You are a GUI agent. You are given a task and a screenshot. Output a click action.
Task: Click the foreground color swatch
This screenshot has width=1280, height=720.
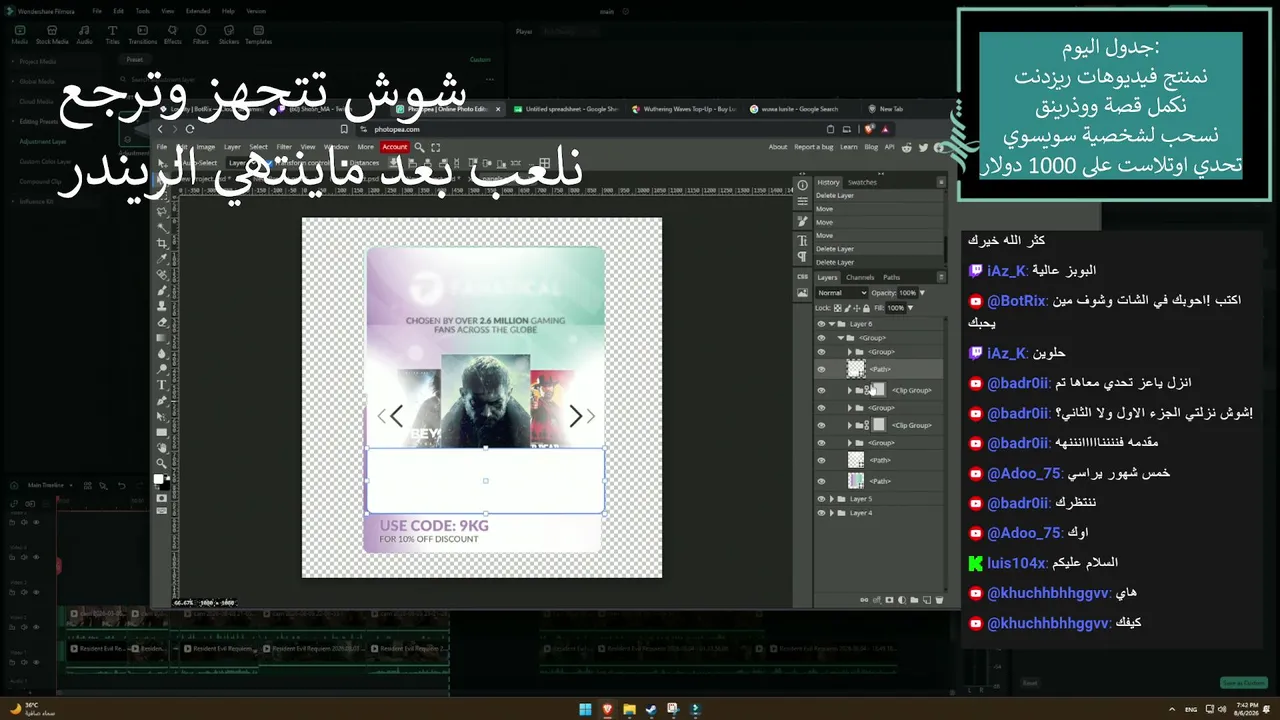(158, 480)
